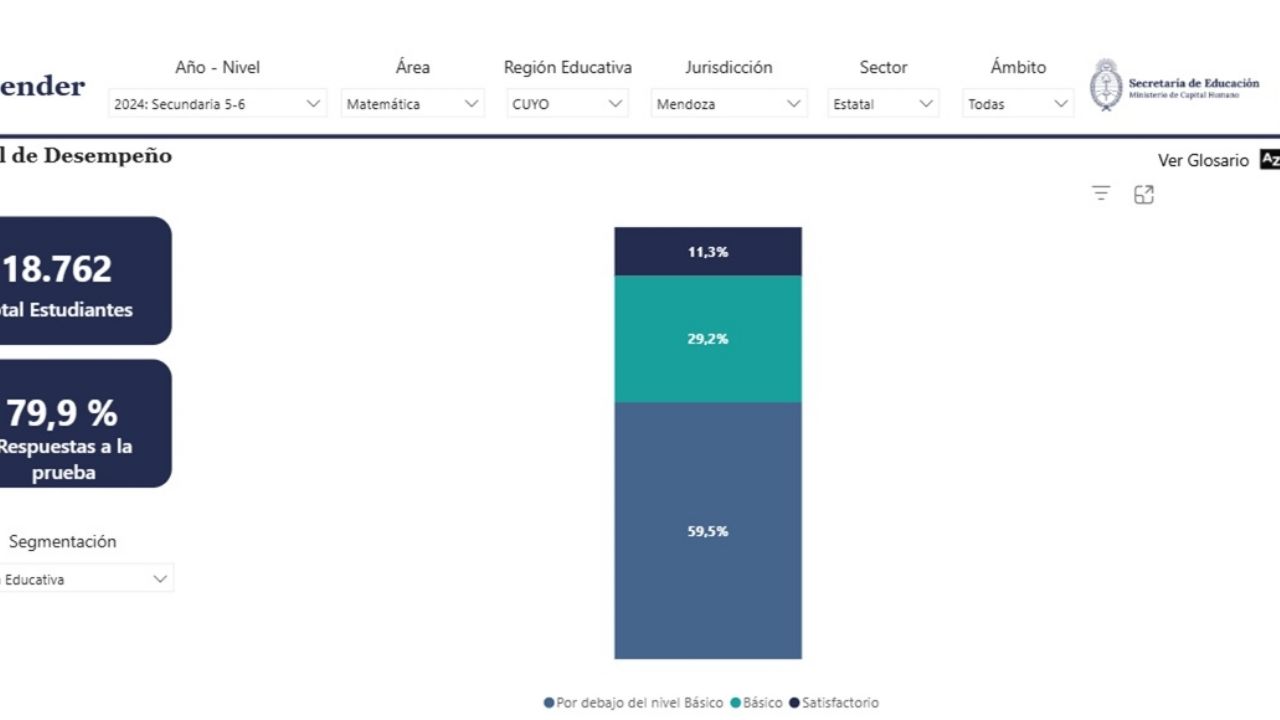
Task: Toggle the Básico legend item
Action: (757, 703)
